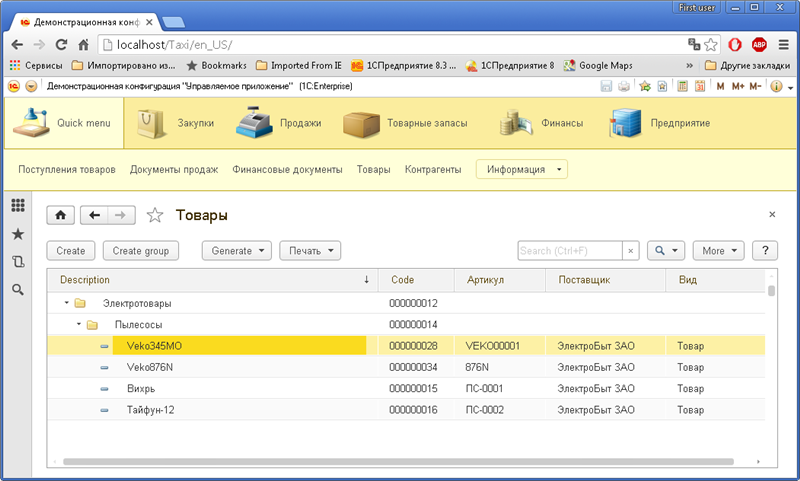The height and width of the screenshot is (481, 800).
Task: Open the calculator icon in top toolbar
Action: pos(683,86)
